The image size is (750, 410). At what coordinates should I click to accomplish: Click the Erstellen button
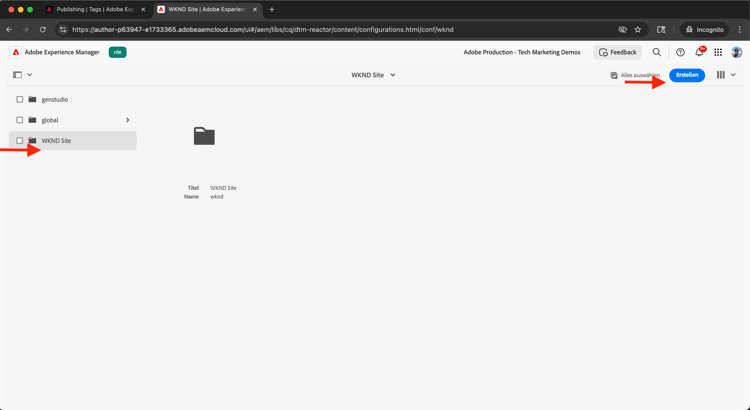click(687, 75)
